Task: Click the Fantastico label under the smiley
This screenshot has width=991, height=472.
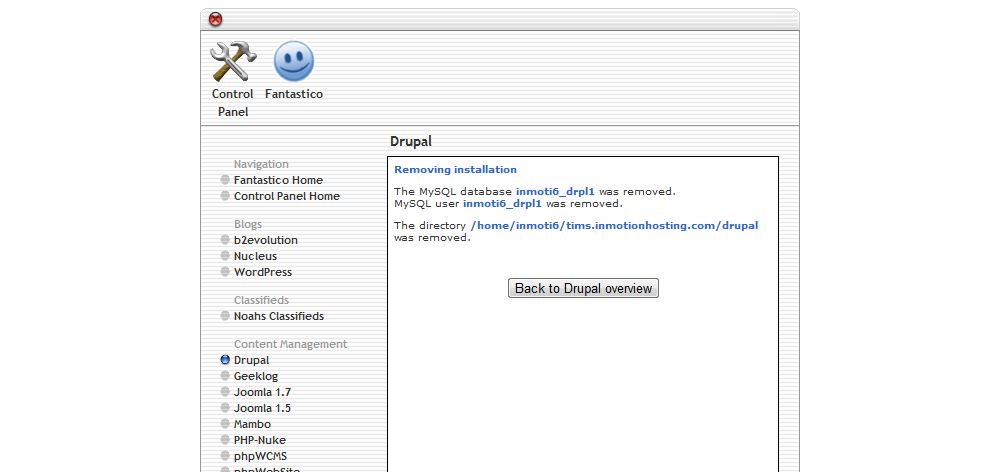Action: click(294, 94)
